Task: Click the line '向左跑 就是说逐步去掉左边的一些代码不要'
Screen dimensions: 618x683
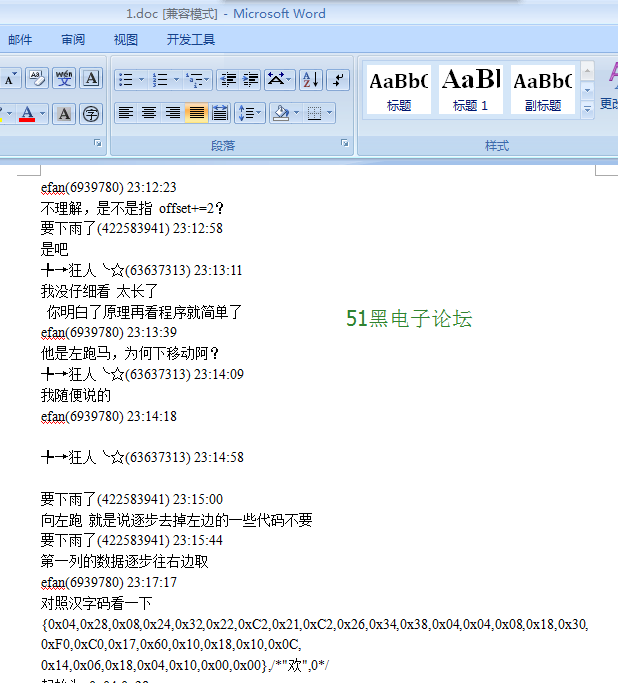Action: [177, 520]
